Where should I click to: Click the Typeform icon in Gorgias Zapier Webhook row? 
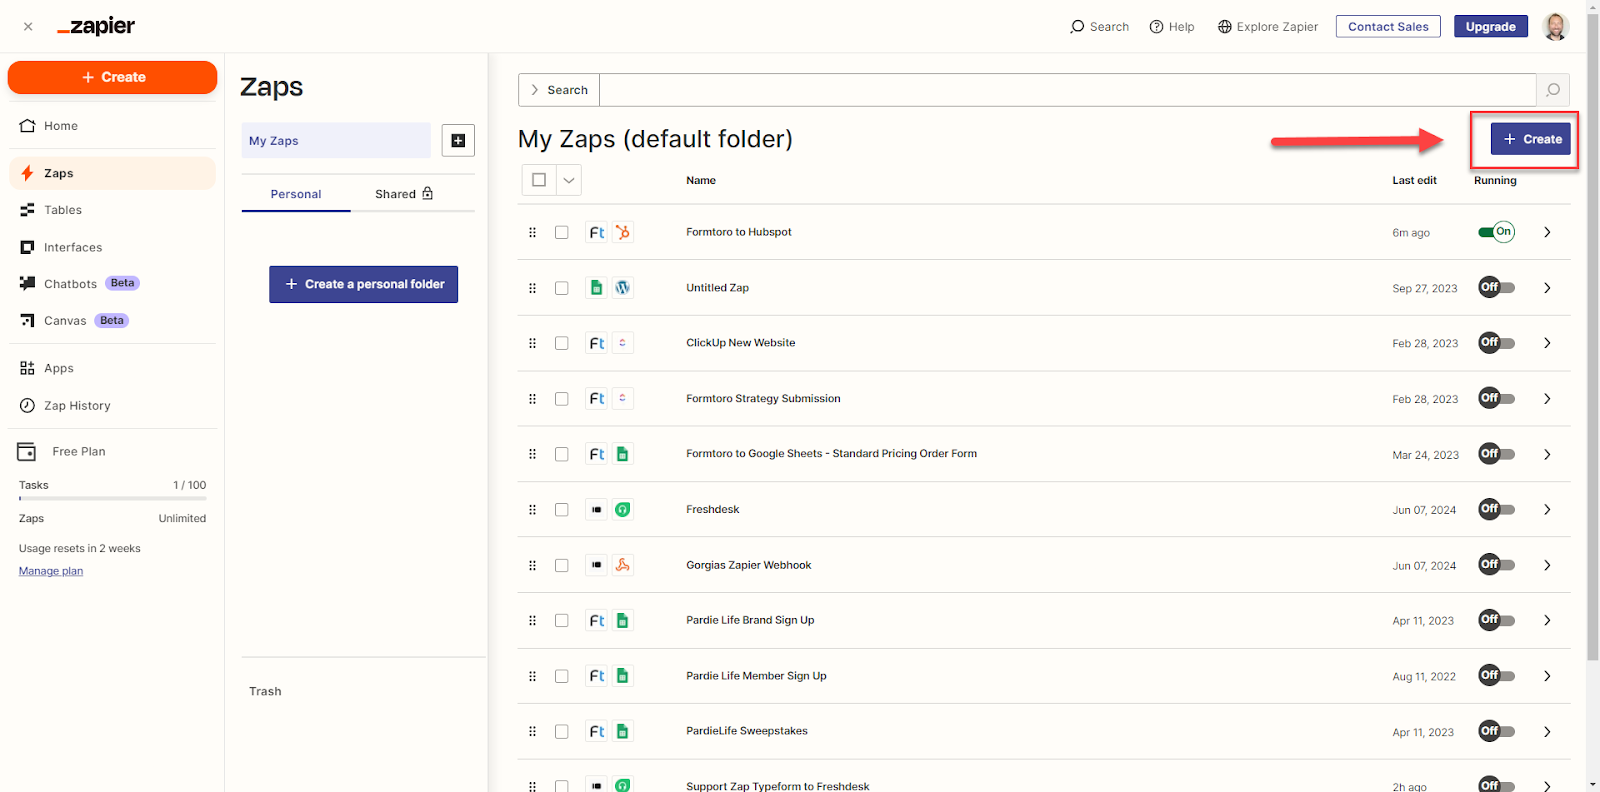596,565
